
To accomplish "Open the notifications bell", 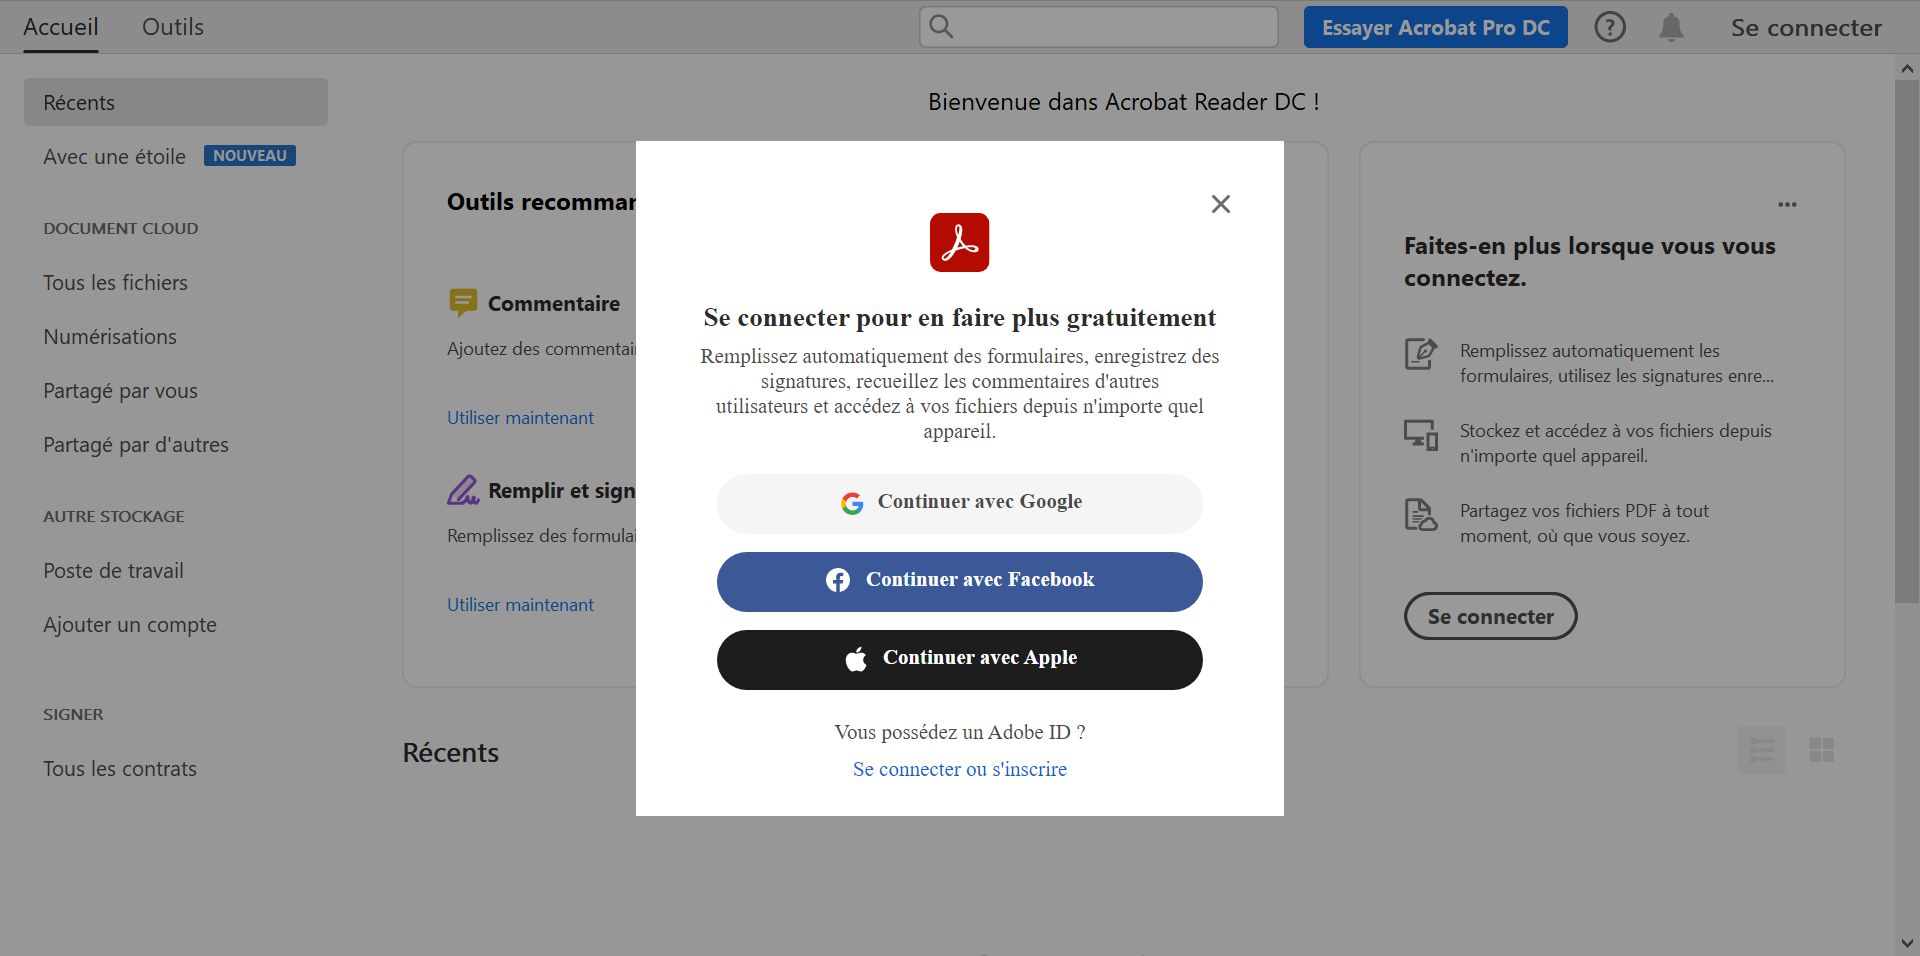I will click(1670, 27).
